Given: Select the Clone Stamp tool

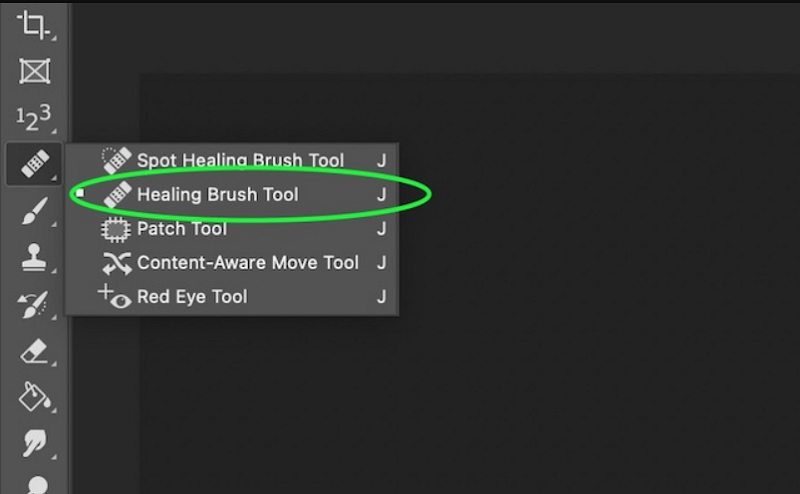Looking at the screenshot, I should (35, 259).
